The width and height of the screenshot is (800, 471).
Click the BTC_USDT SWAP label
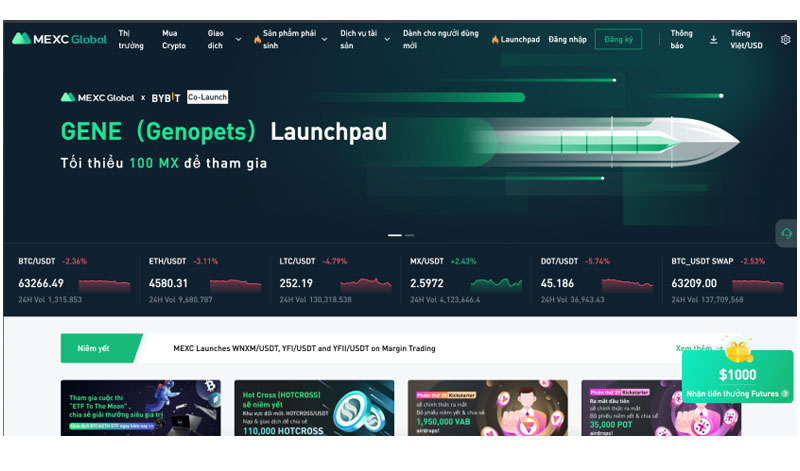point(702,261)
